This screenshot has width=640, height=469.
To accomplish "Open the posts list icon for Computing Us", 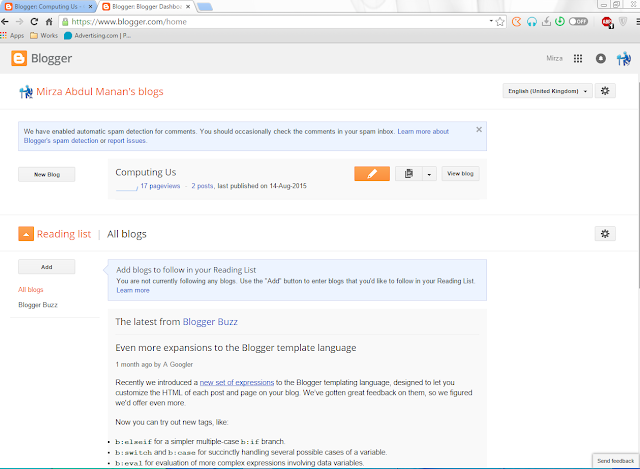I will [x=409, y=173].
